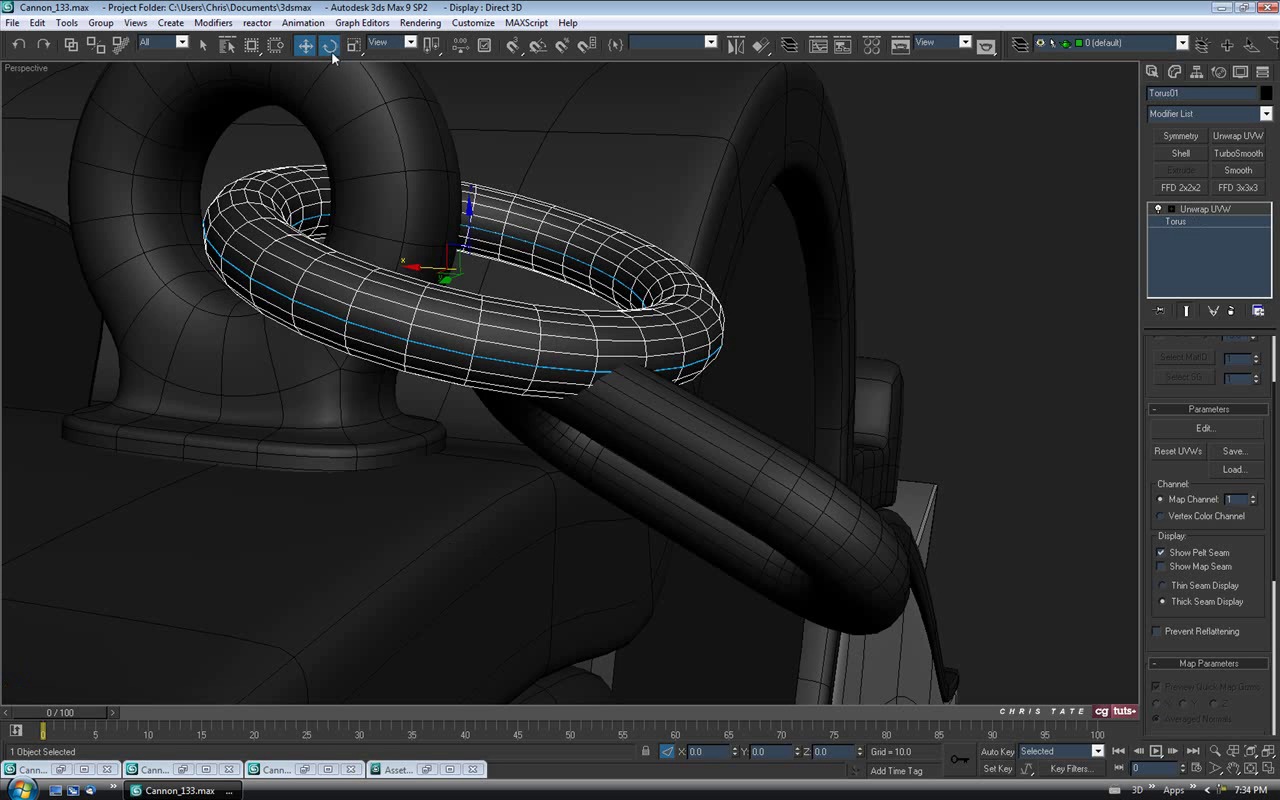Activate the Select and Link tool

(x=71, y=44)
